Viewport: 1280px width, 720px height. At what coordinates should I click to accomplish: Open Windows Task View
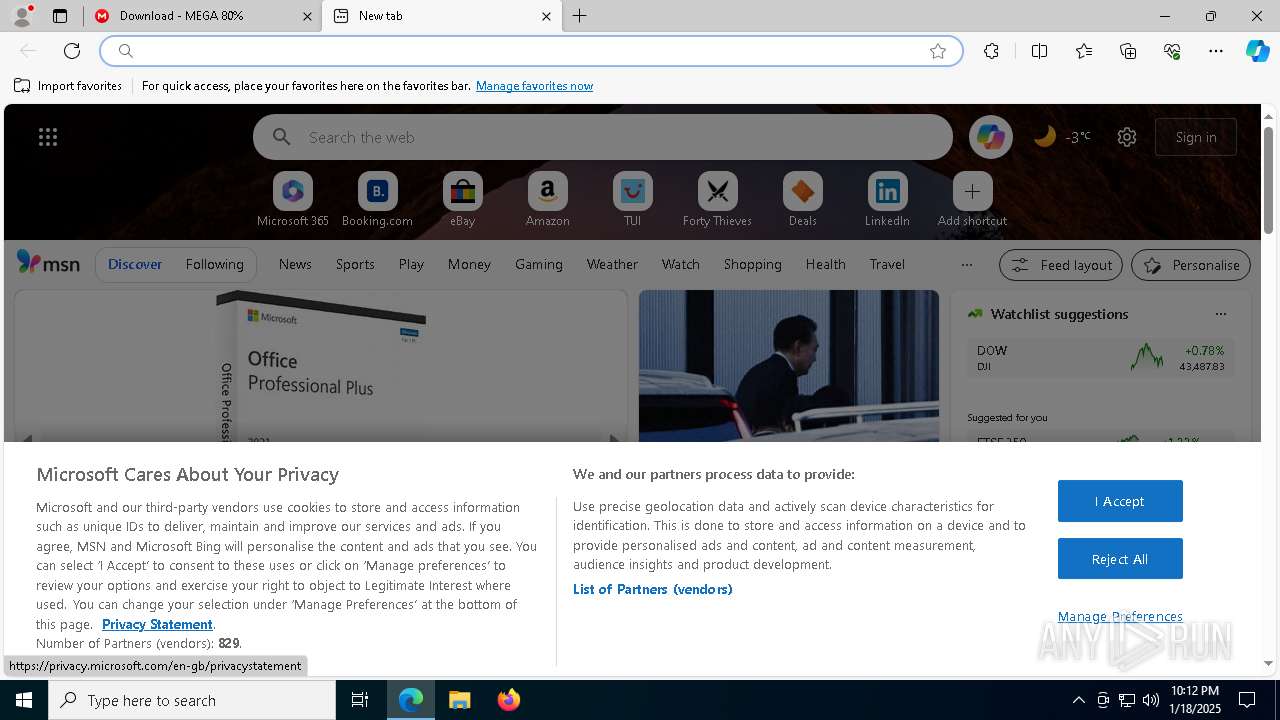tap(360, 700)
